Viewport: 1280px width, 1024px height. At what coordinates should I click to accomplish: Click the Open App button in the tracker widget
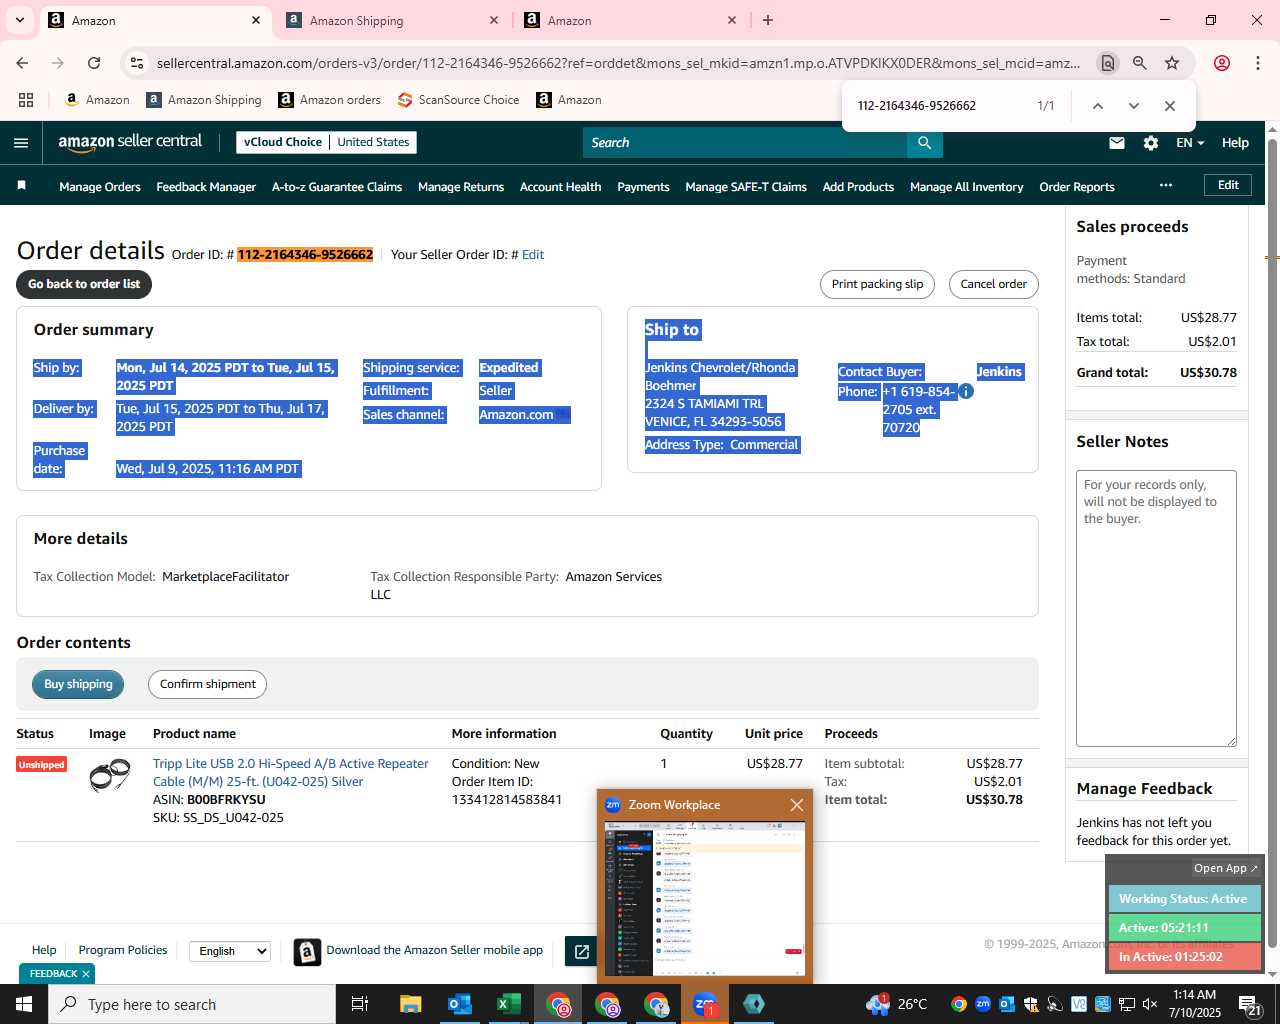point(1226,868)
